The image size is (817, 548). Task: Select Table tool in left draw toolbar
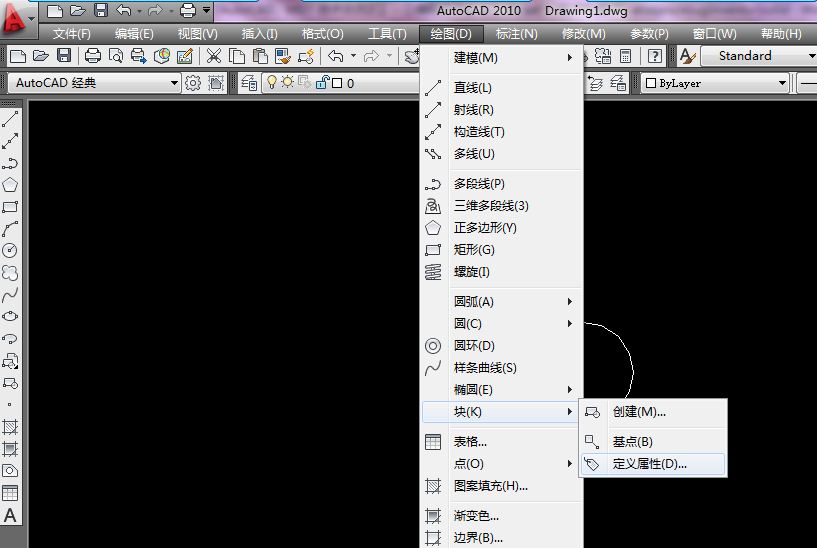[10, 493]
